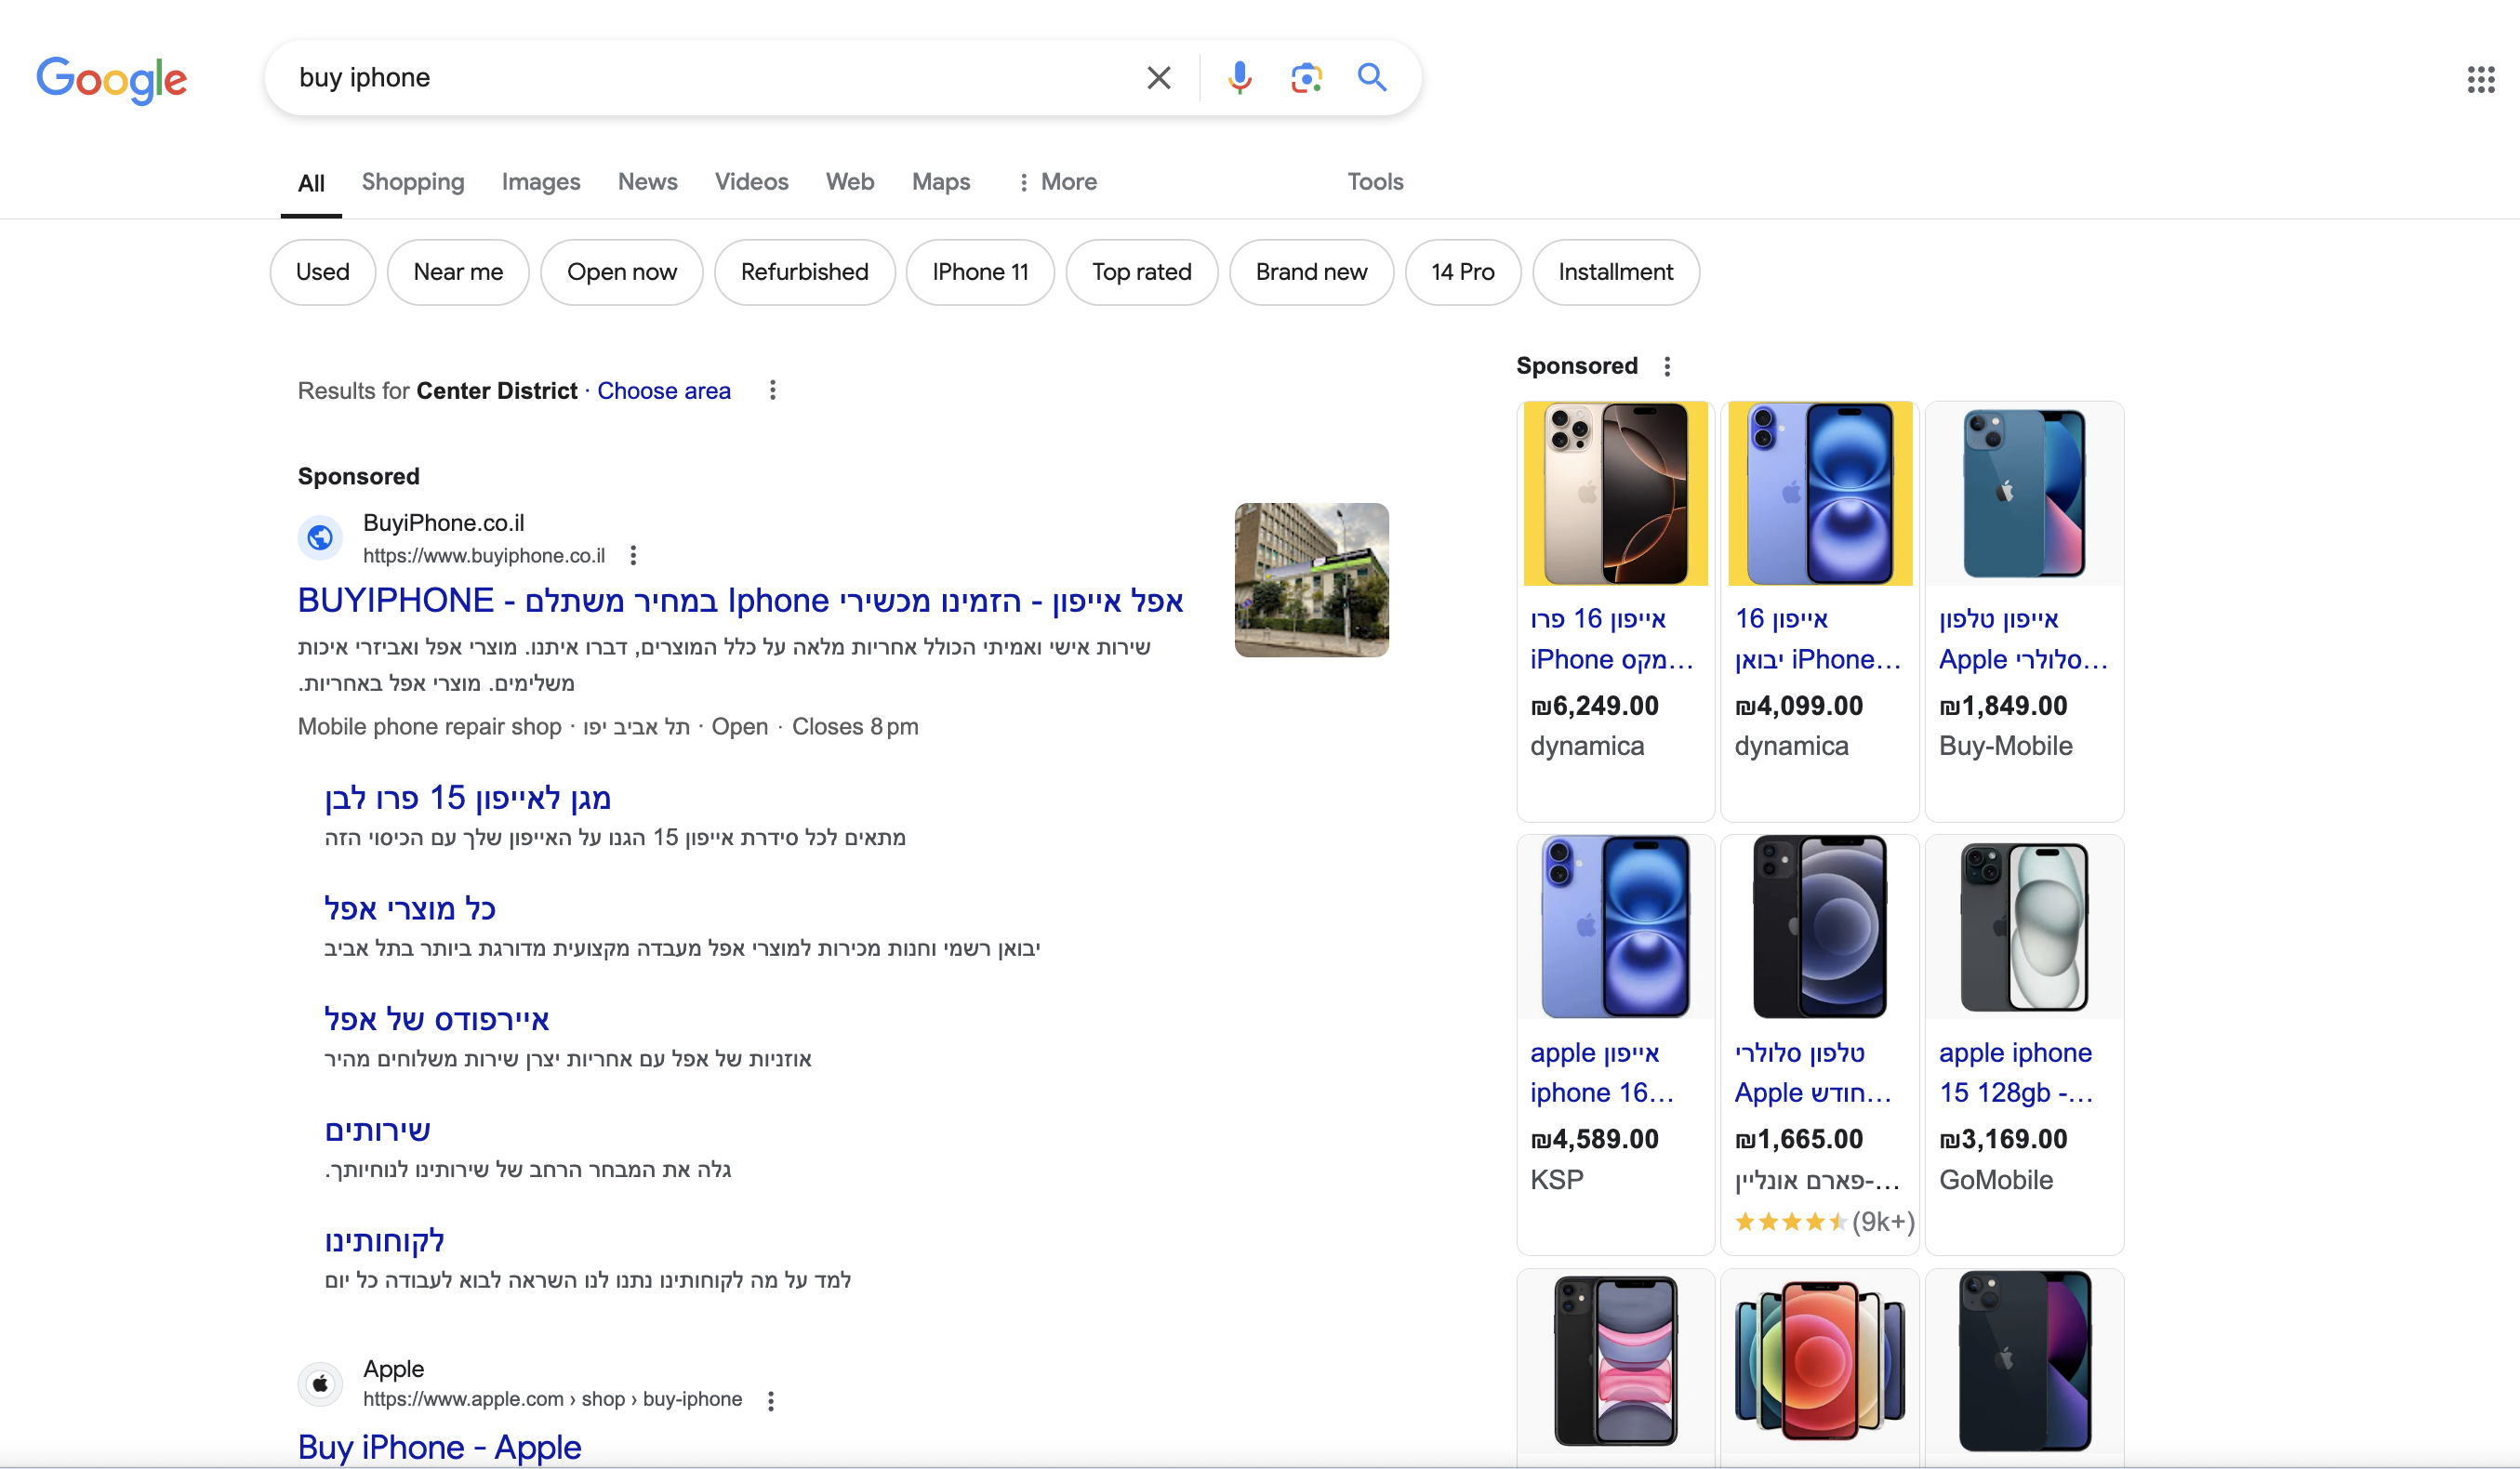
Task: Expand the More search categories menu
Action: 1057,182
